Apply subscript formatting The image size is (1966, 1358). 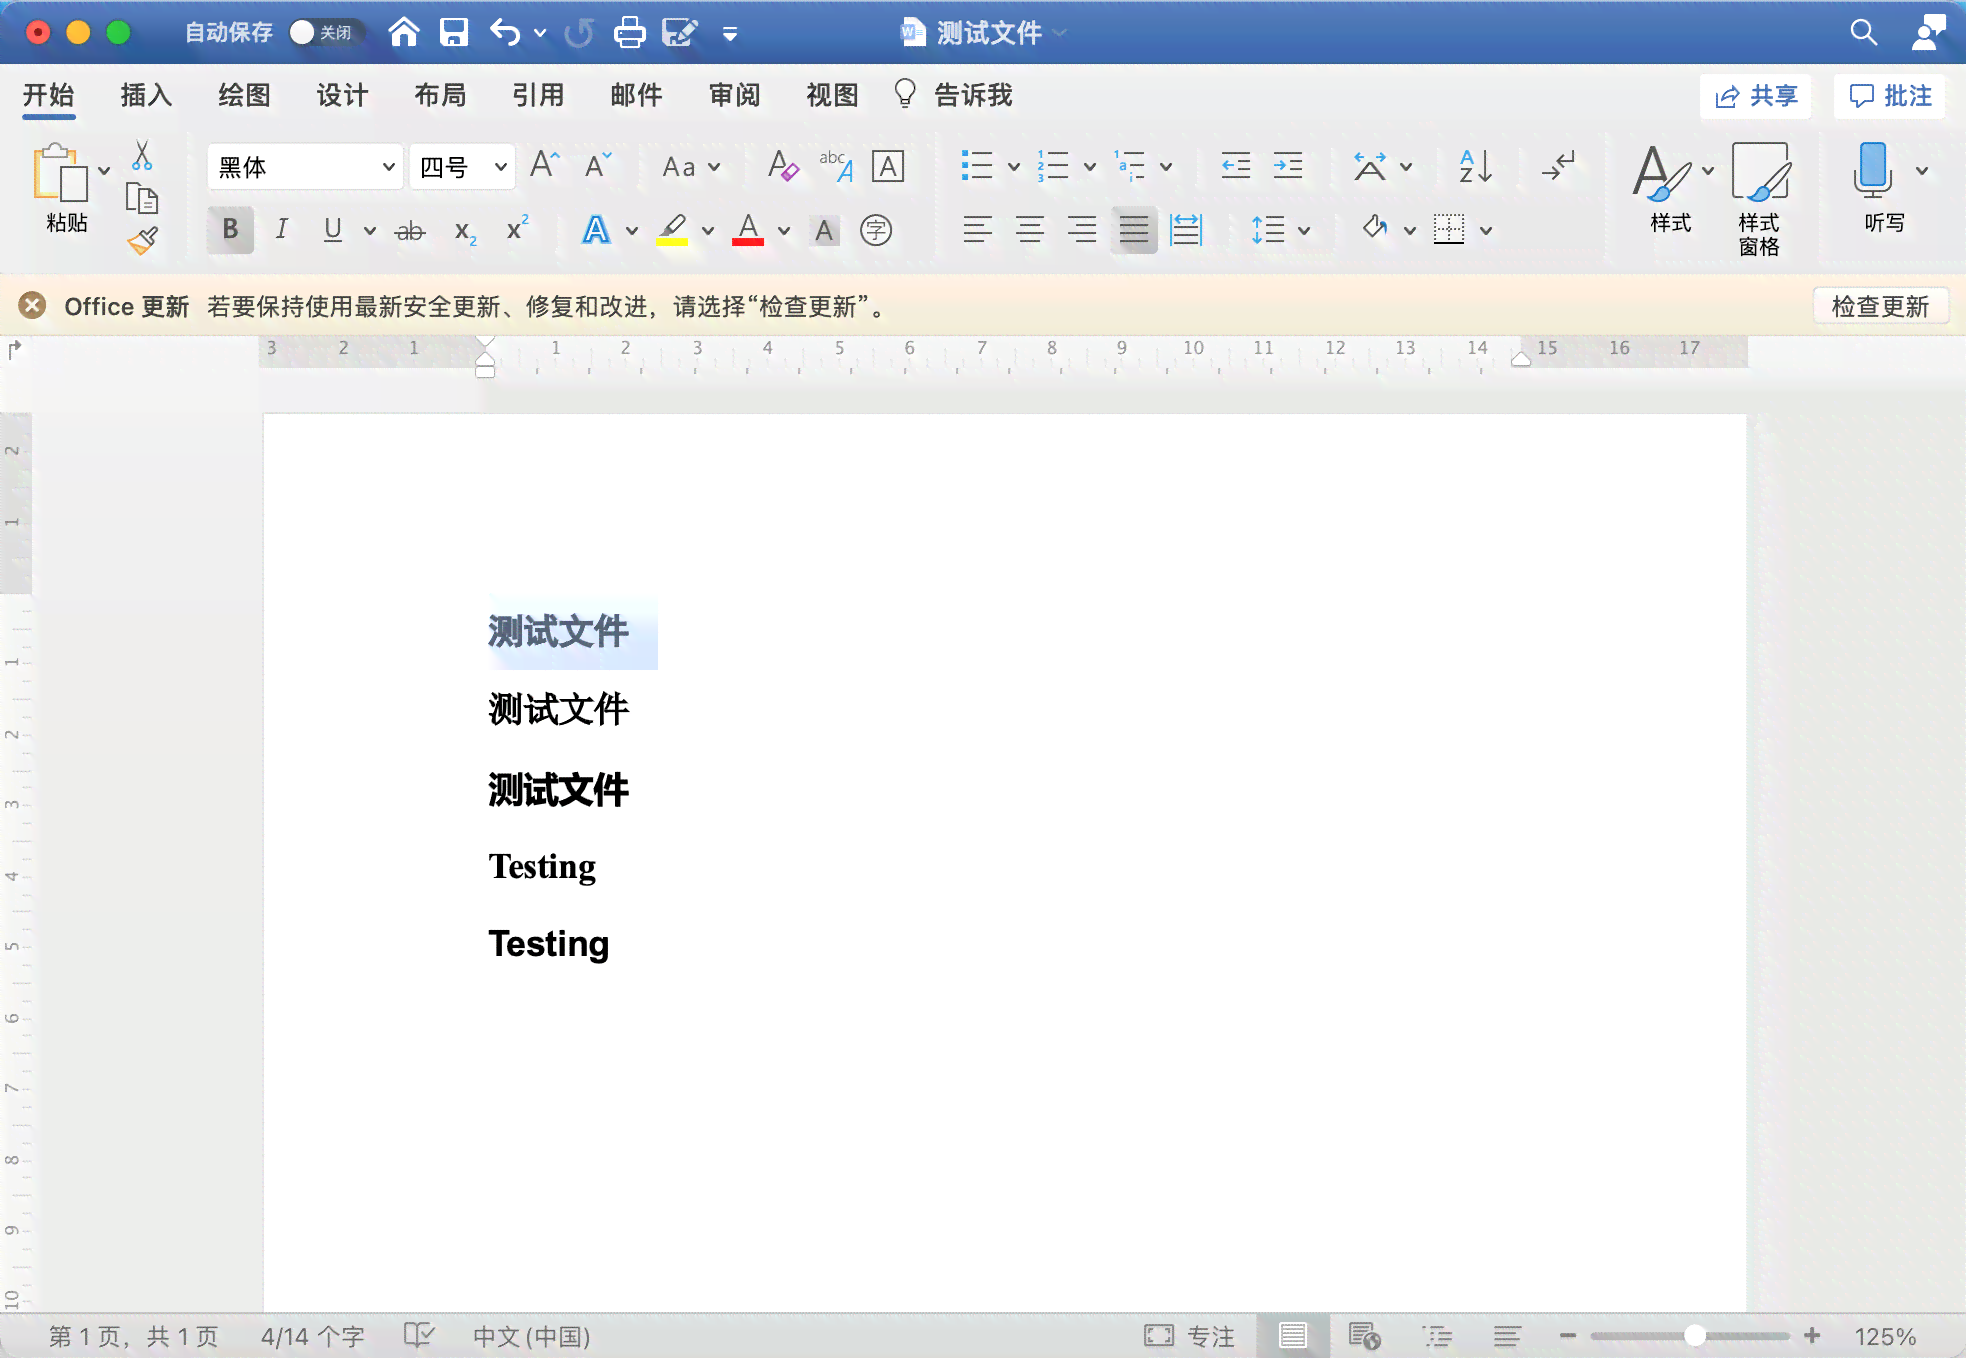465,231
